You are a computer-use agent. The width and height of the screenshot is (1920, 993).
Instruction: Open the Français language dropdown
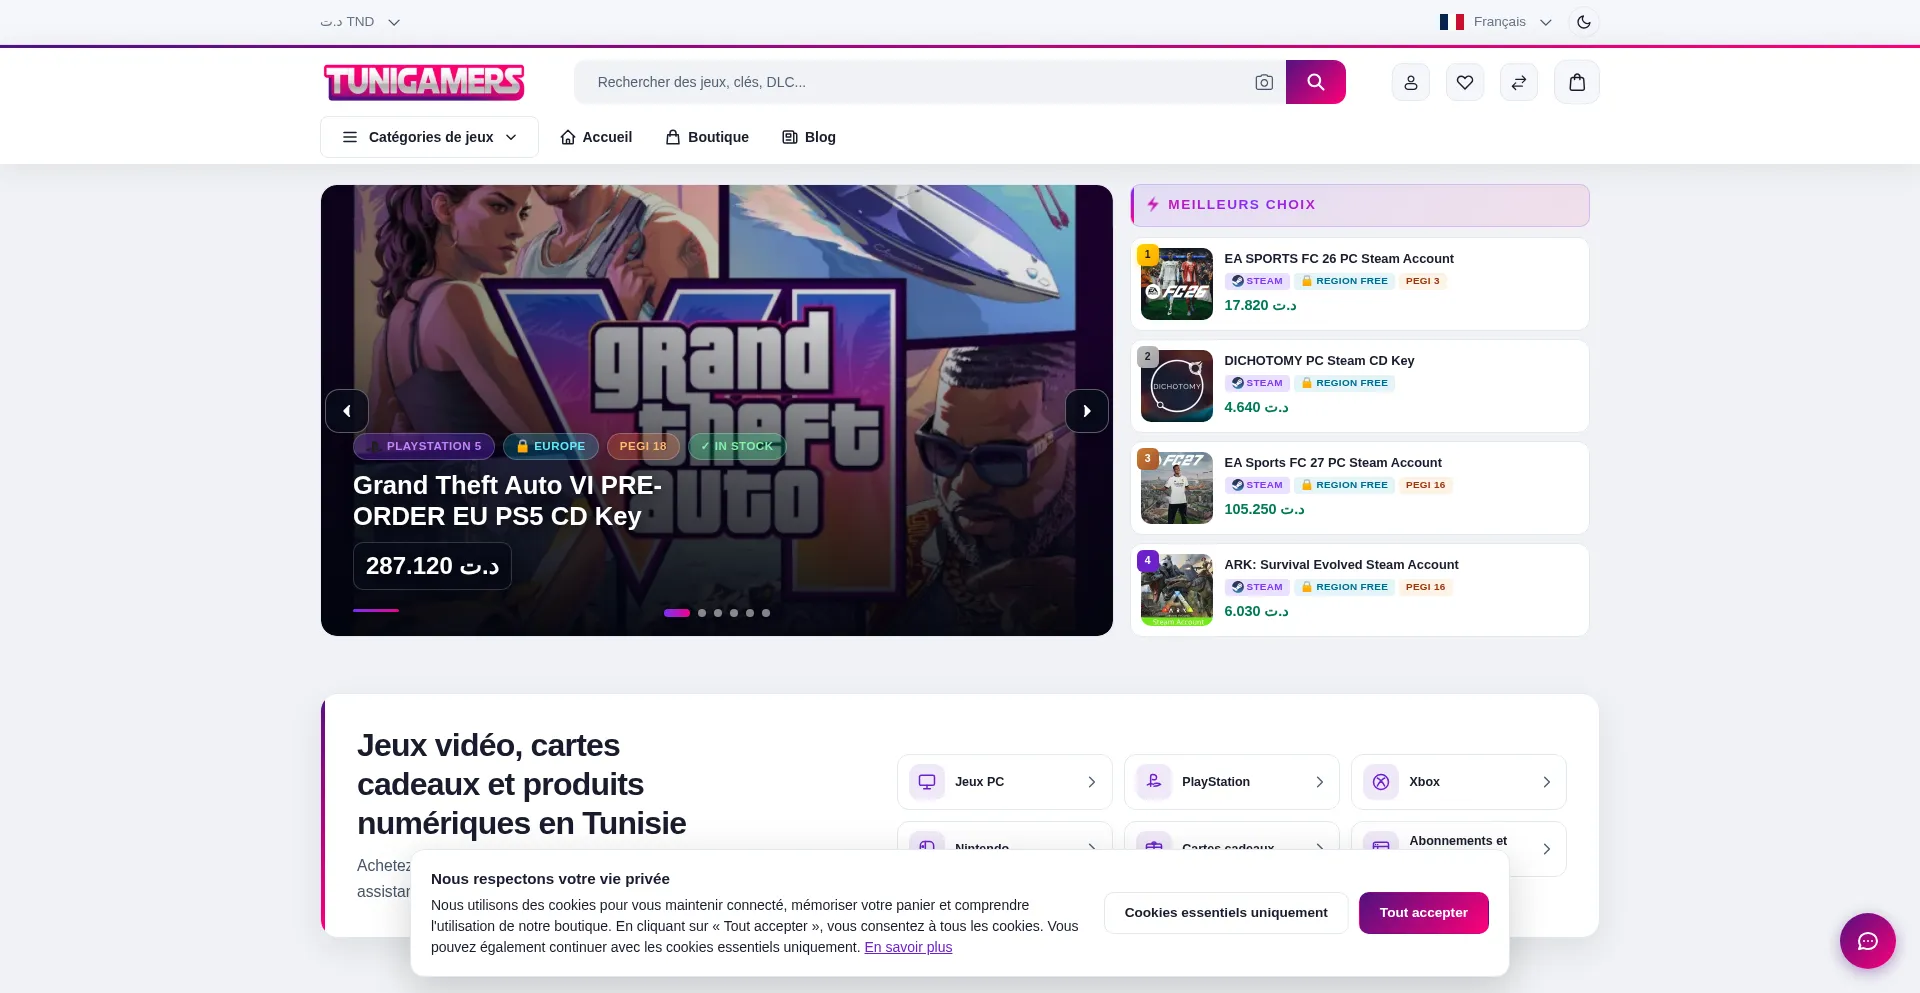coord(1496,22)
